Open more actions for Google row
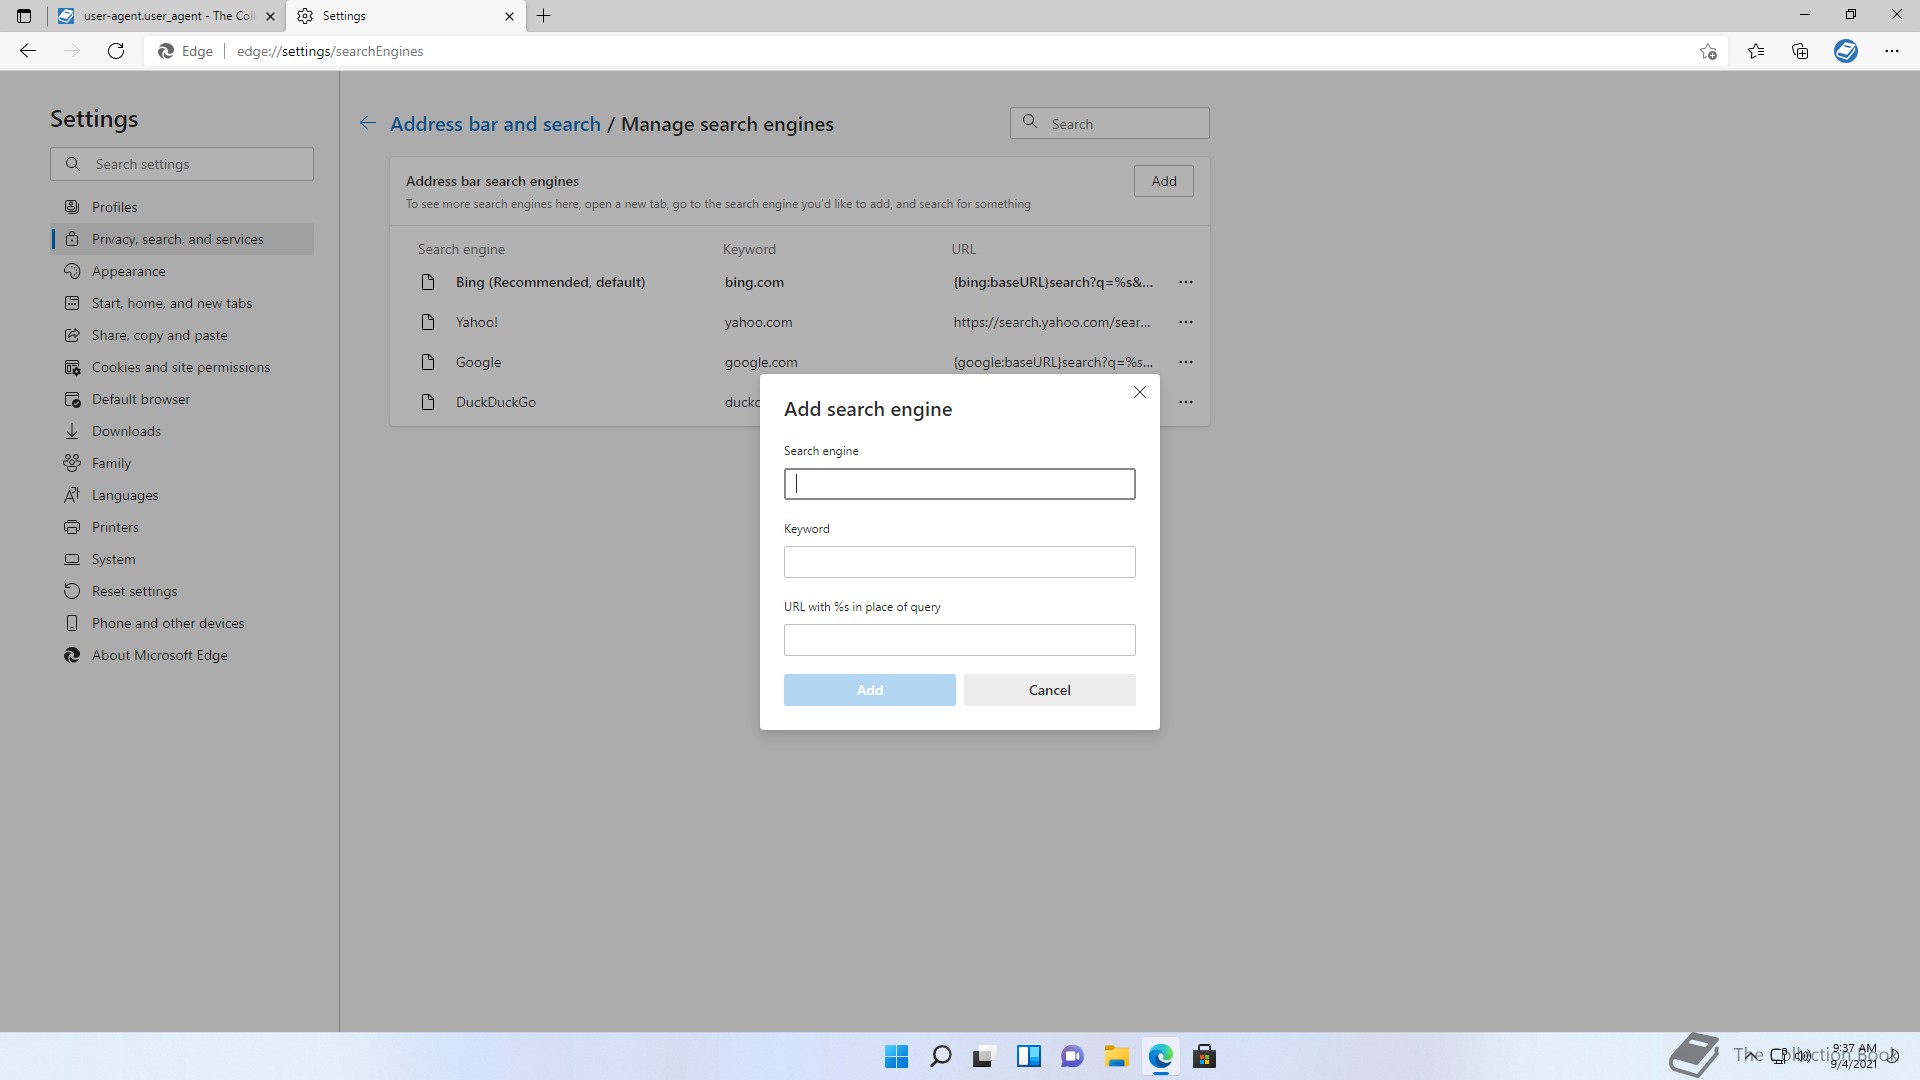Image resolution: width=1920 pixels, height=1080 pixels. point(1186,362)
